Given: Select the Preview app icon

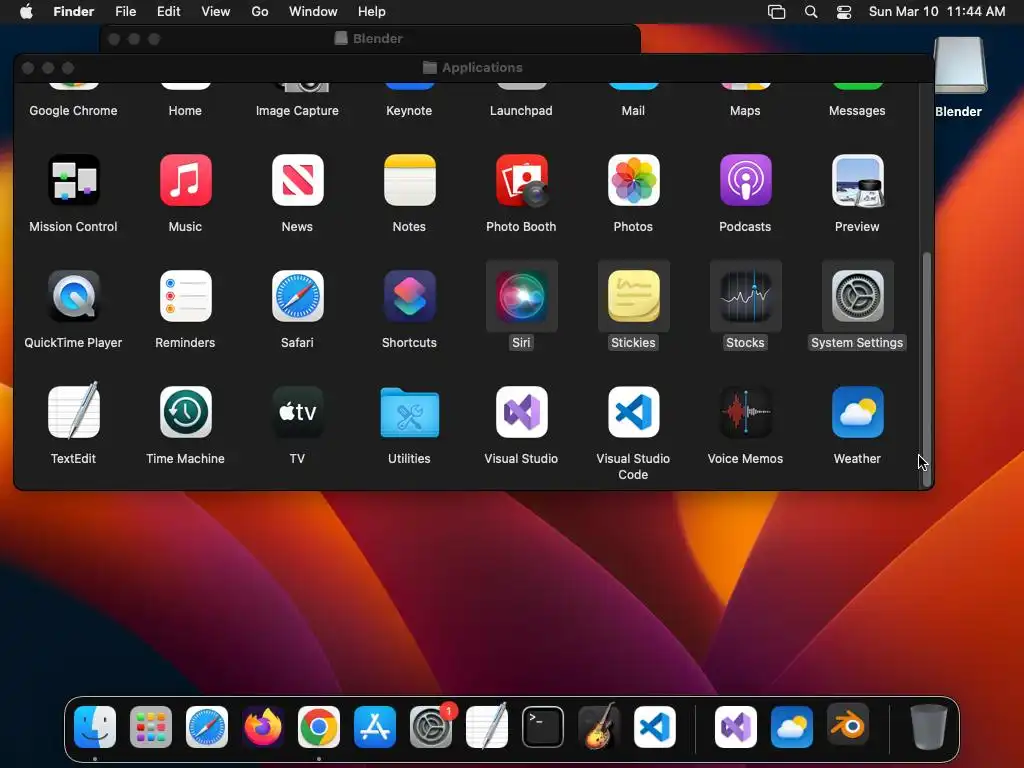Looking at the screenshot, I should tap(857, 180).
